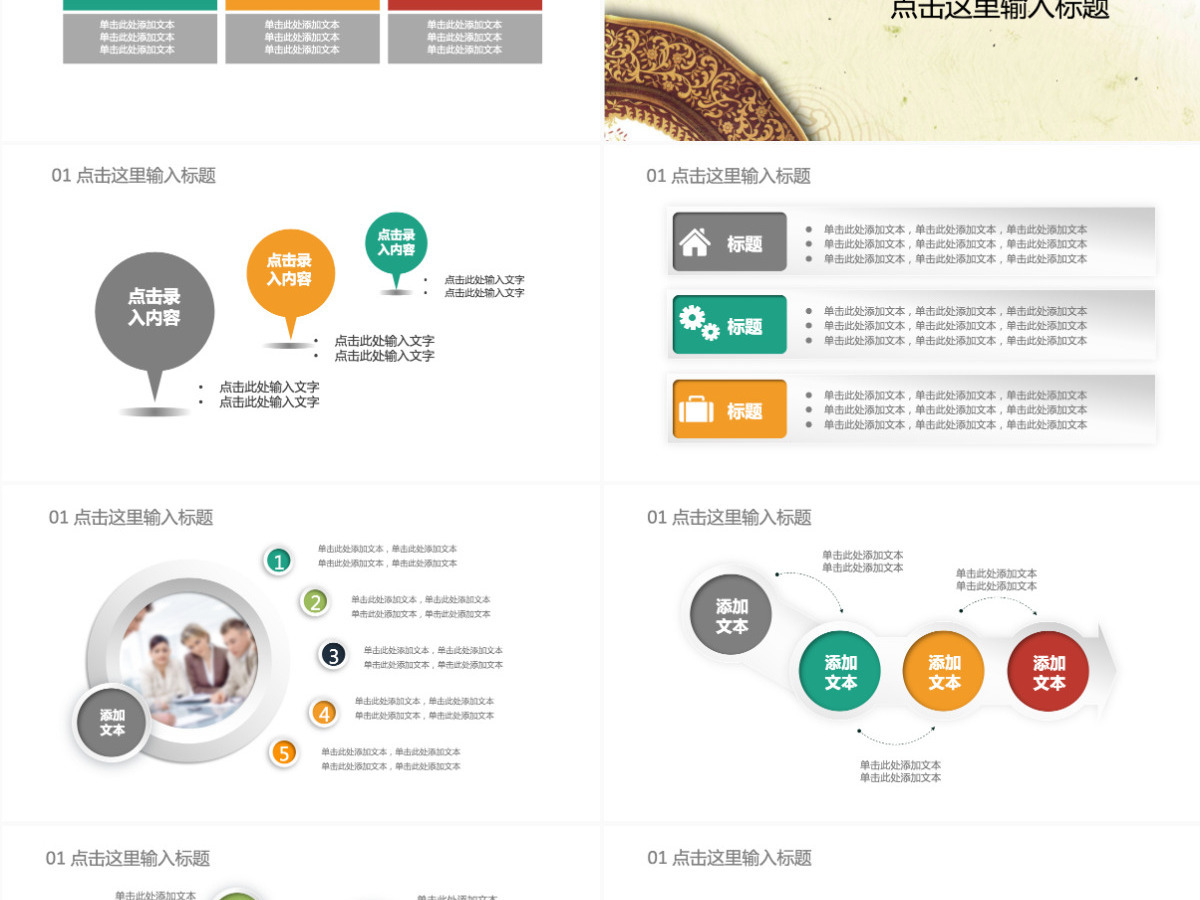Image resolution: width=1200 pixels, height=900 pixels.
Task: Click the bullet text beside the gray pin bubble
Action: tap(260, 394)
